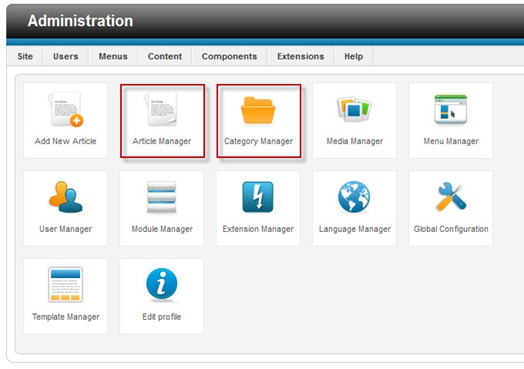Open the Extensions menu
Screen dimensions: 524x369
click(x=300, y=56)
